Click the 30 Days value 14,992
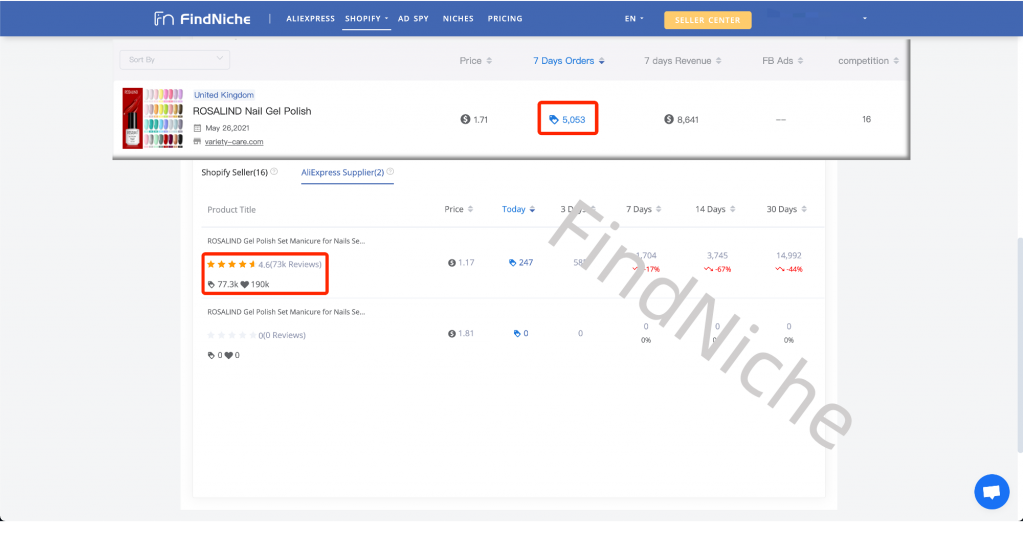The image size is (1024, 537). click(x=788, y=255)
